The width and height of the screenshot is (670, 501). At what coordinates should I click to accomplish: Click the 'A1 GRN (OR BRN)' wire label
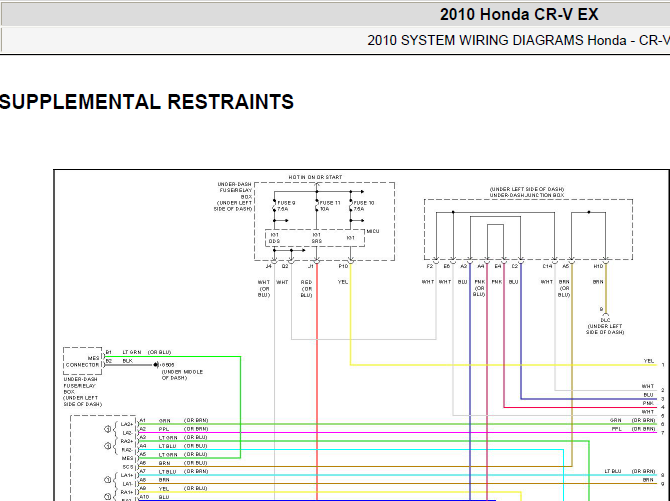point(174,421)
